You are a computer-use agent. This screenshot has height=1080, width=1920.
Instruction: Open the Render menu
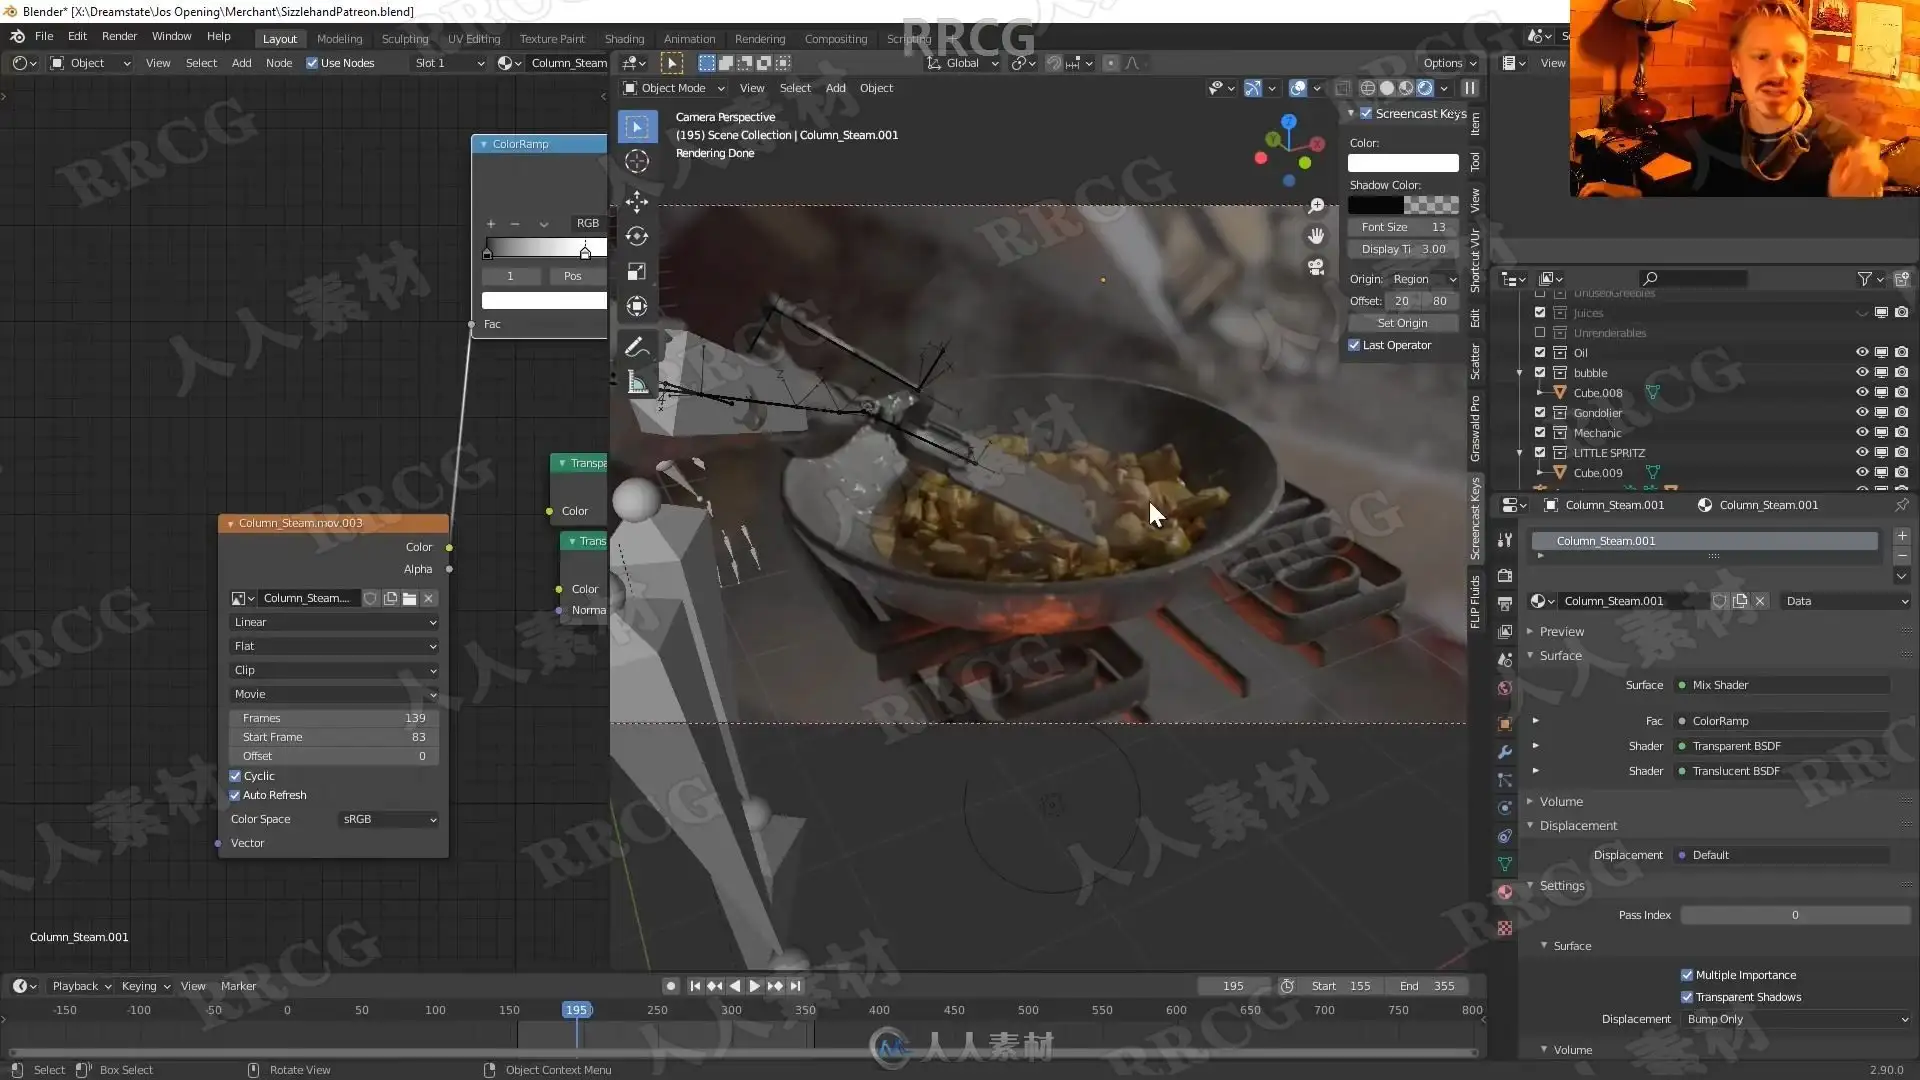click(x=119, y=36)
